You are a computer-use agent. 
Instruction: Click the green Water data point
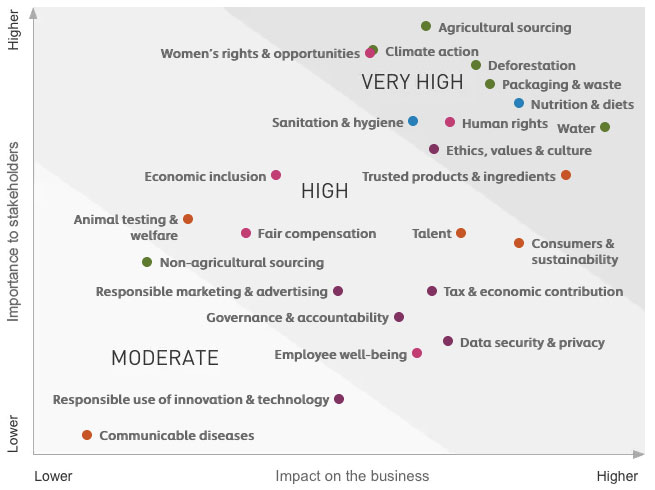tap(605, 127)
